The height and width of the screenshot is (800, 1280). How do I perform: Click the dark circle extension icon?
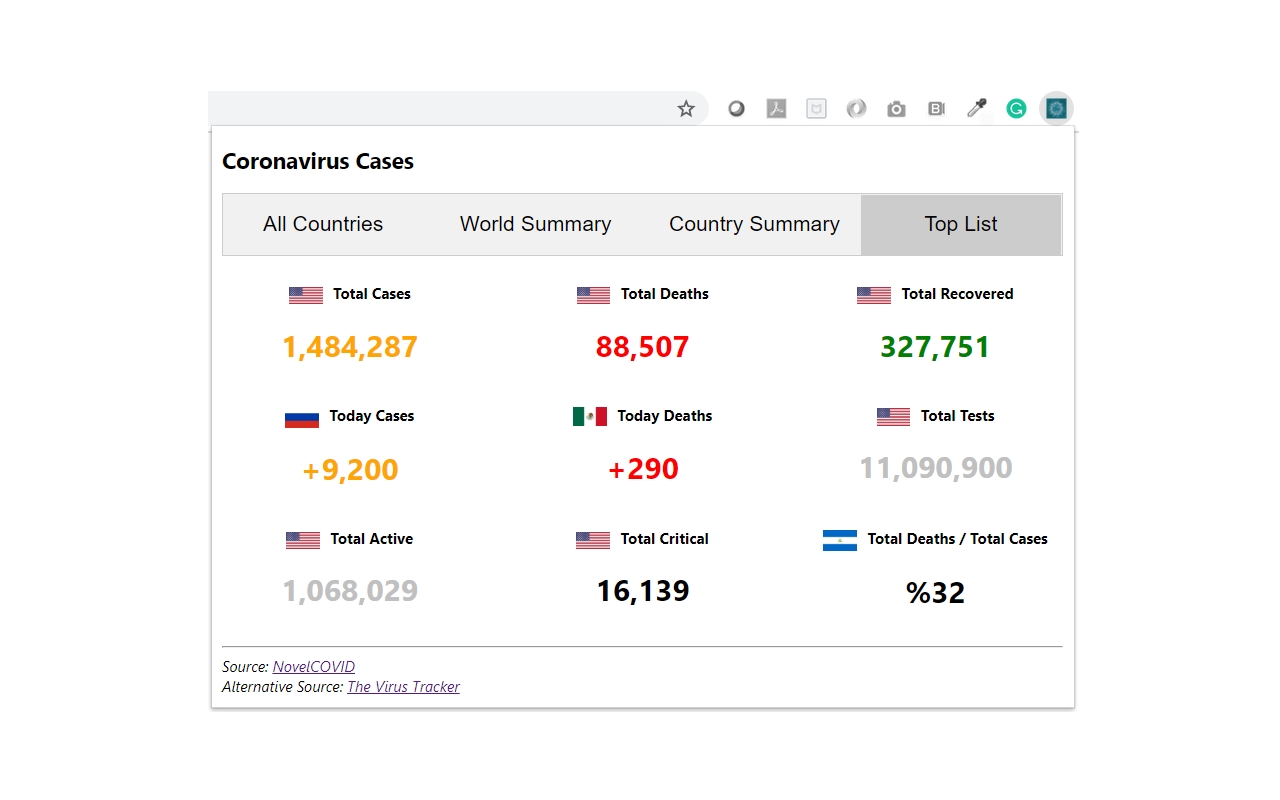[736, 109]
